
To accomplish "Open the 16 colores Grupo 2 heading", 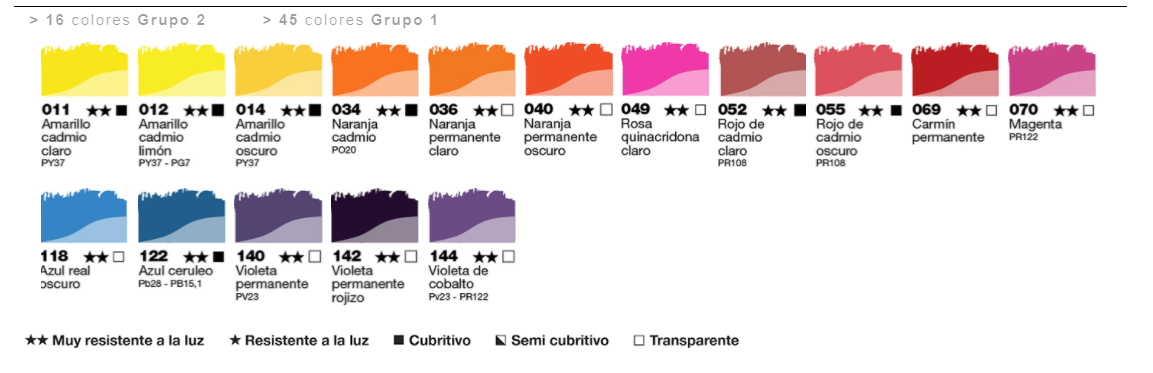I will click(x=118, y=21).
